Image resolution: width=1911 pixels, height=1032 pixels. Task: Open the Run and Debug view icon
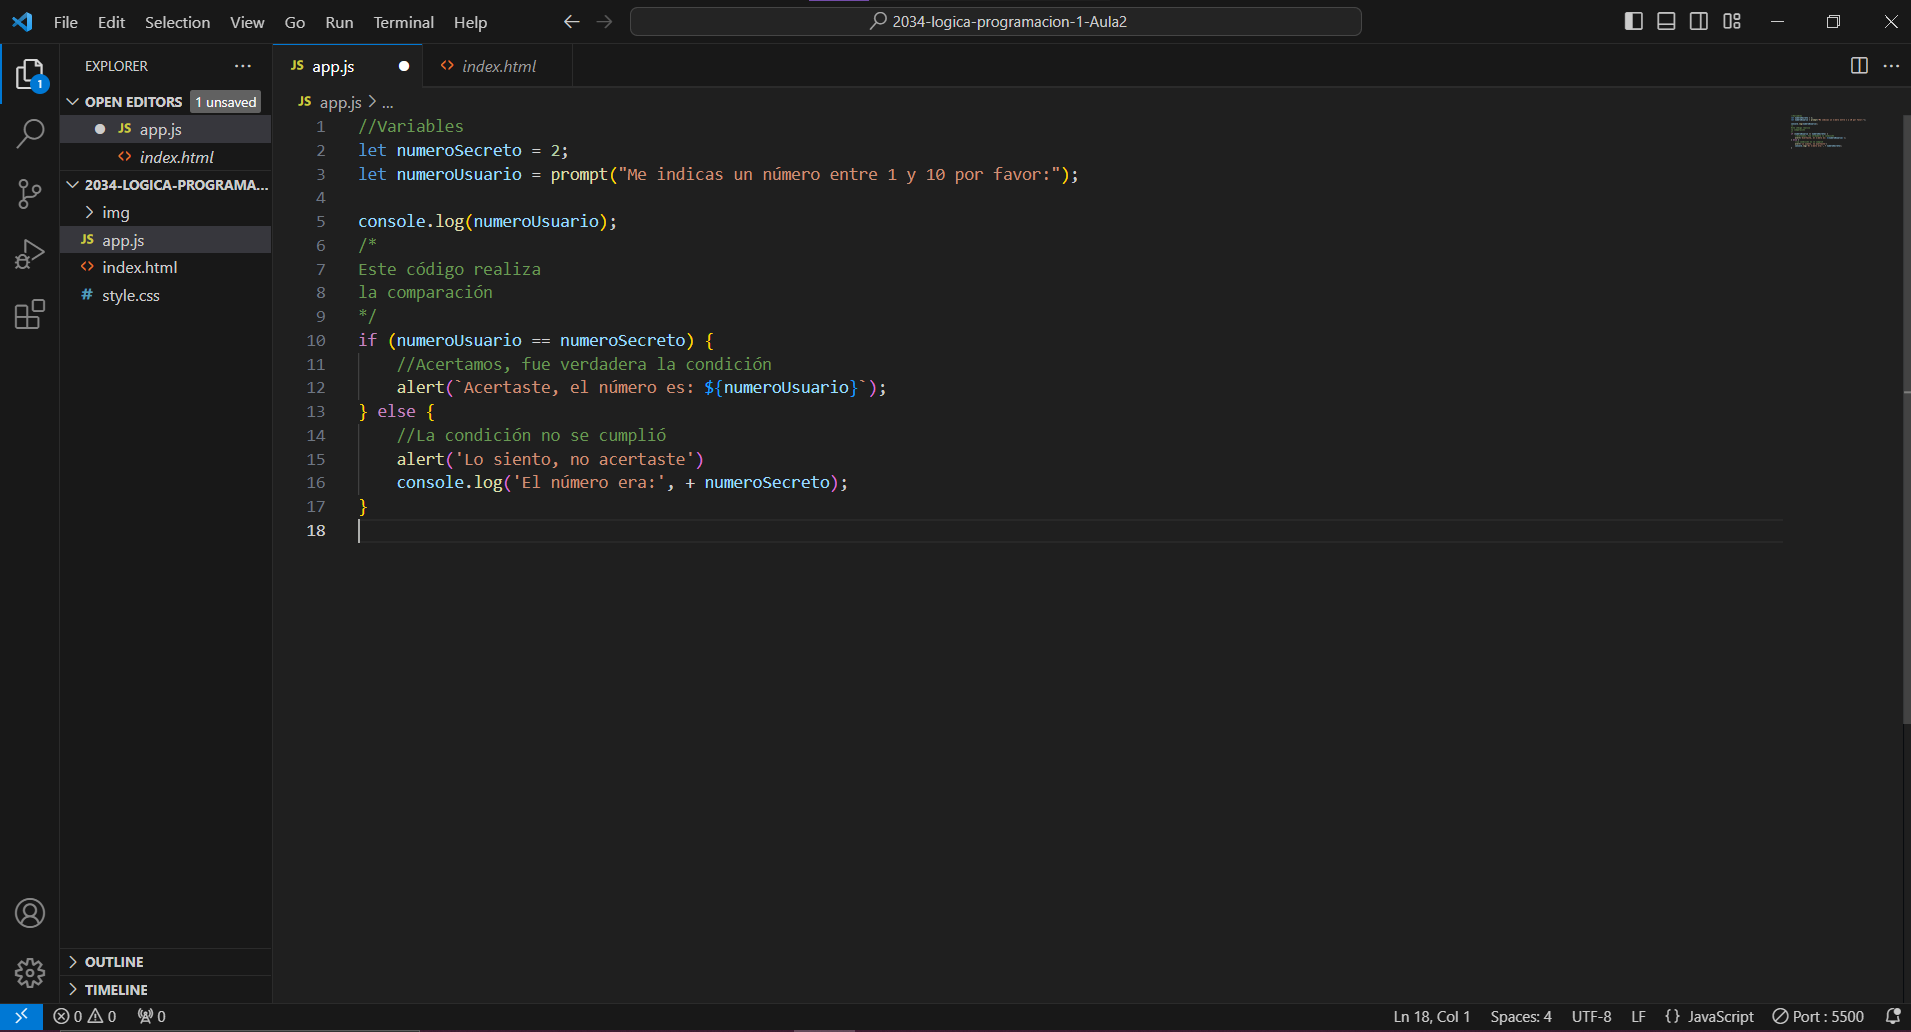(x=30, y=254)
